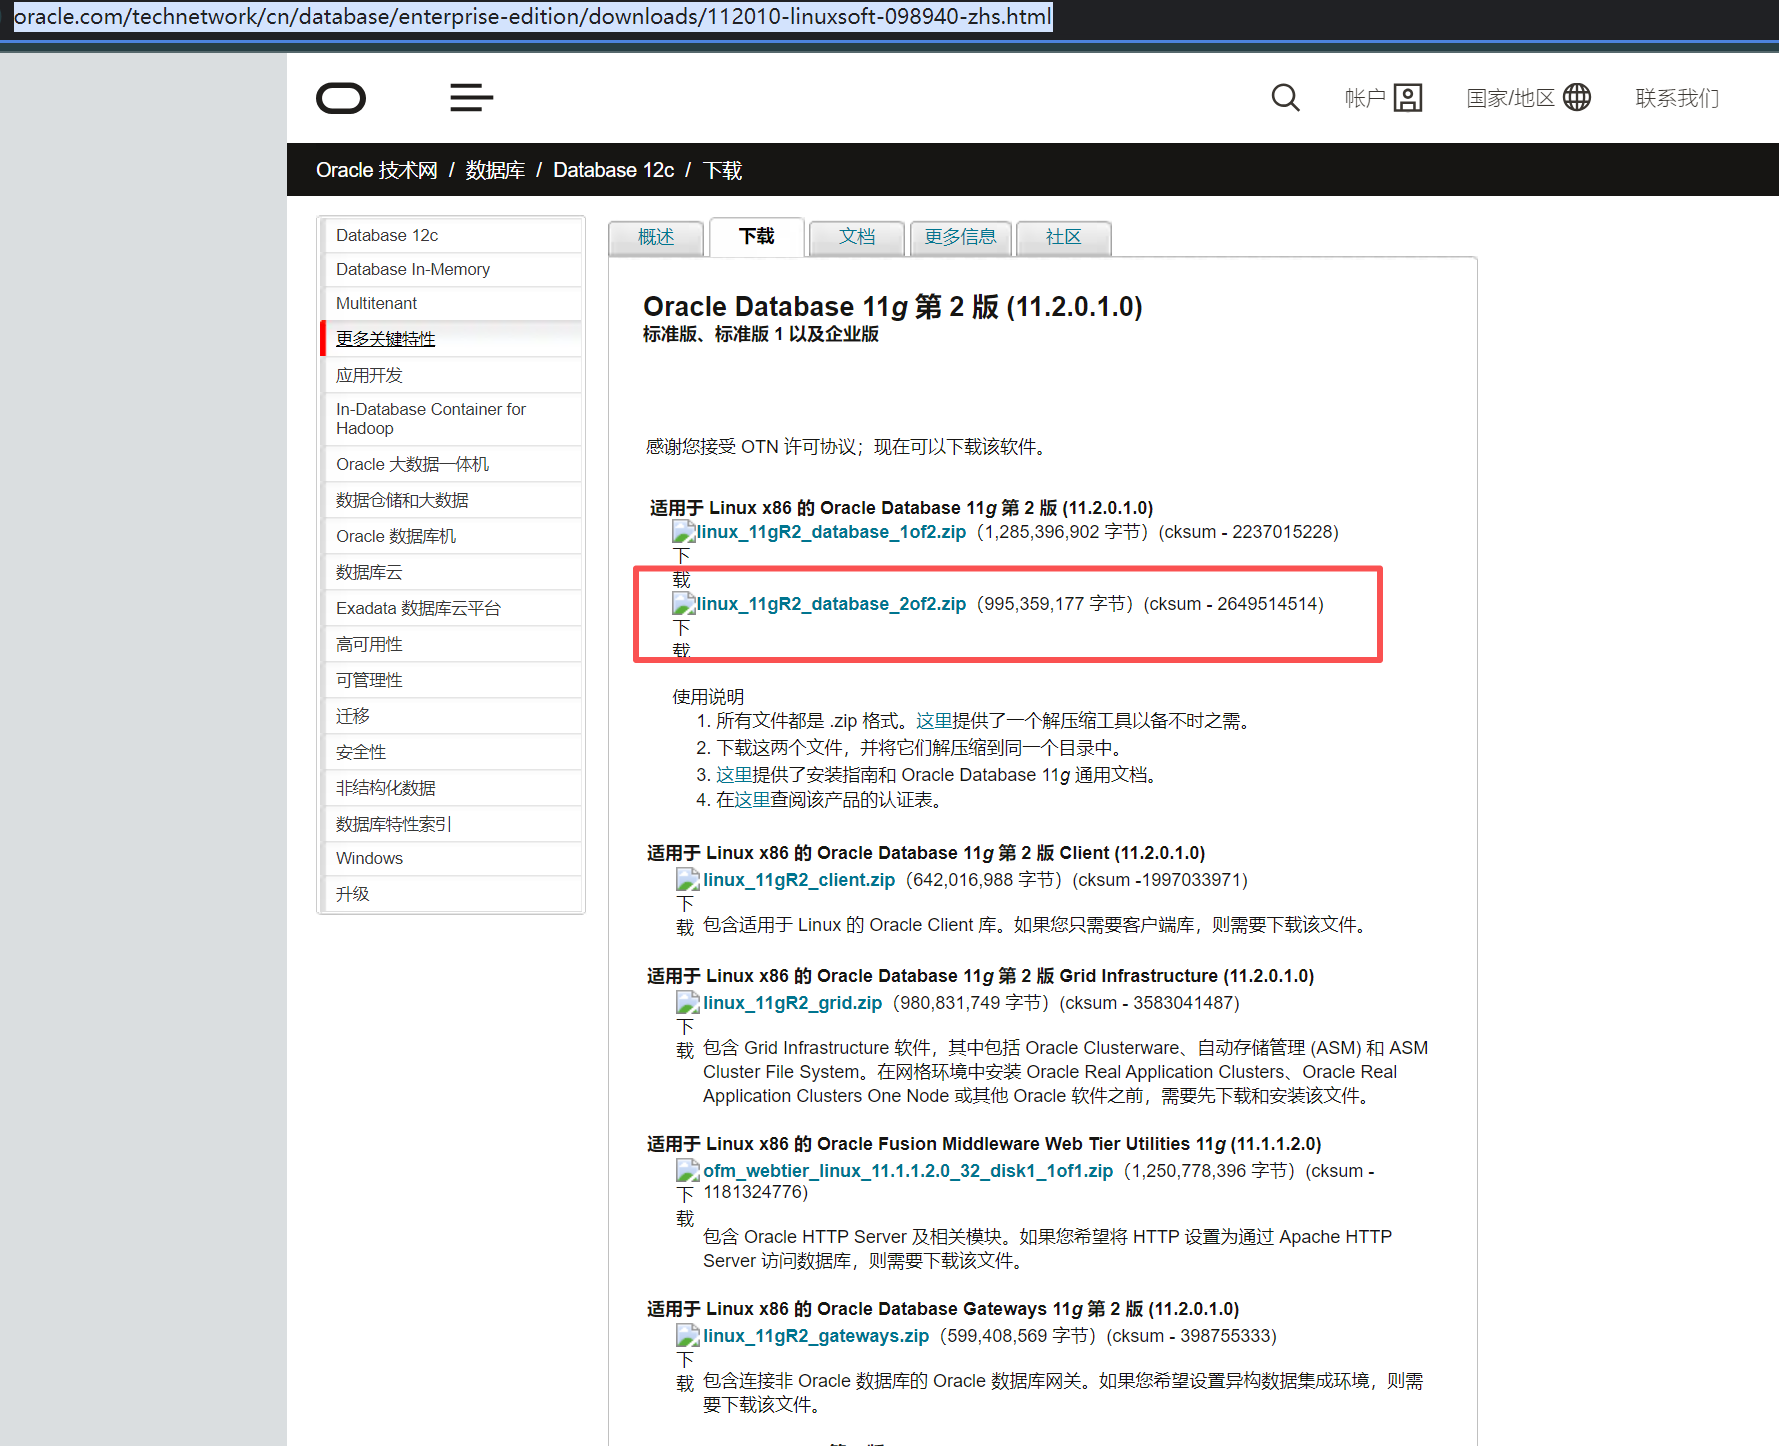Image resolution: width=1779 pixels, height=1446 pixels.
Task: Download linux_11gR2_database_2of2.zip link
Action: click(831, 604)
